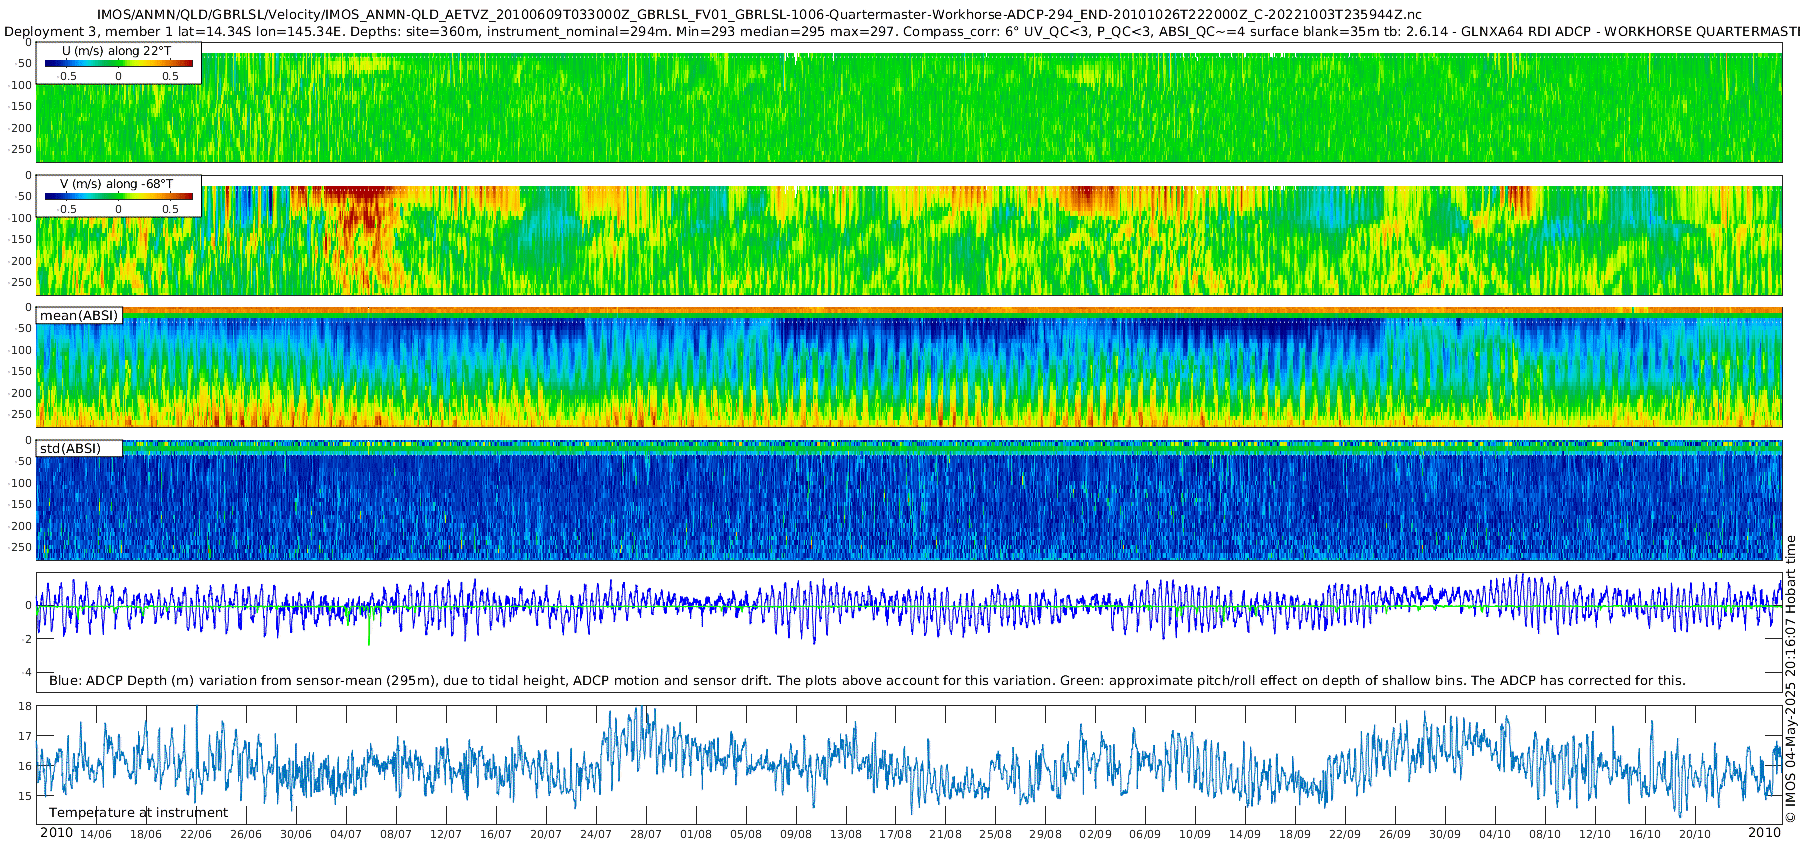Select the std(ABSI) panel label
Image resolution: width=1800 pixels, height=850 pixels.
80,449
